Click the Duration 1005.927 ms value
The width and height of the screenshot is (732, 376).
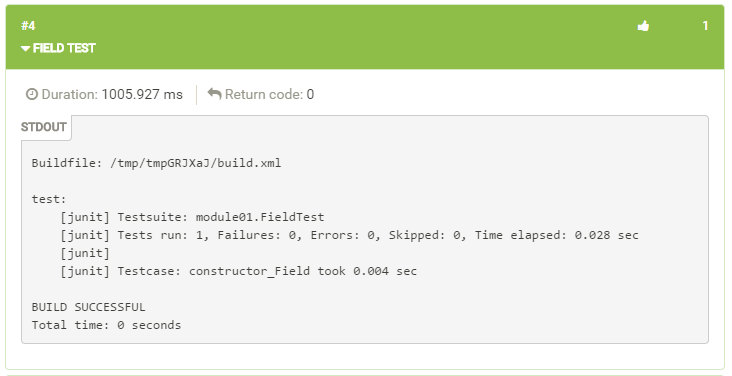142,94
